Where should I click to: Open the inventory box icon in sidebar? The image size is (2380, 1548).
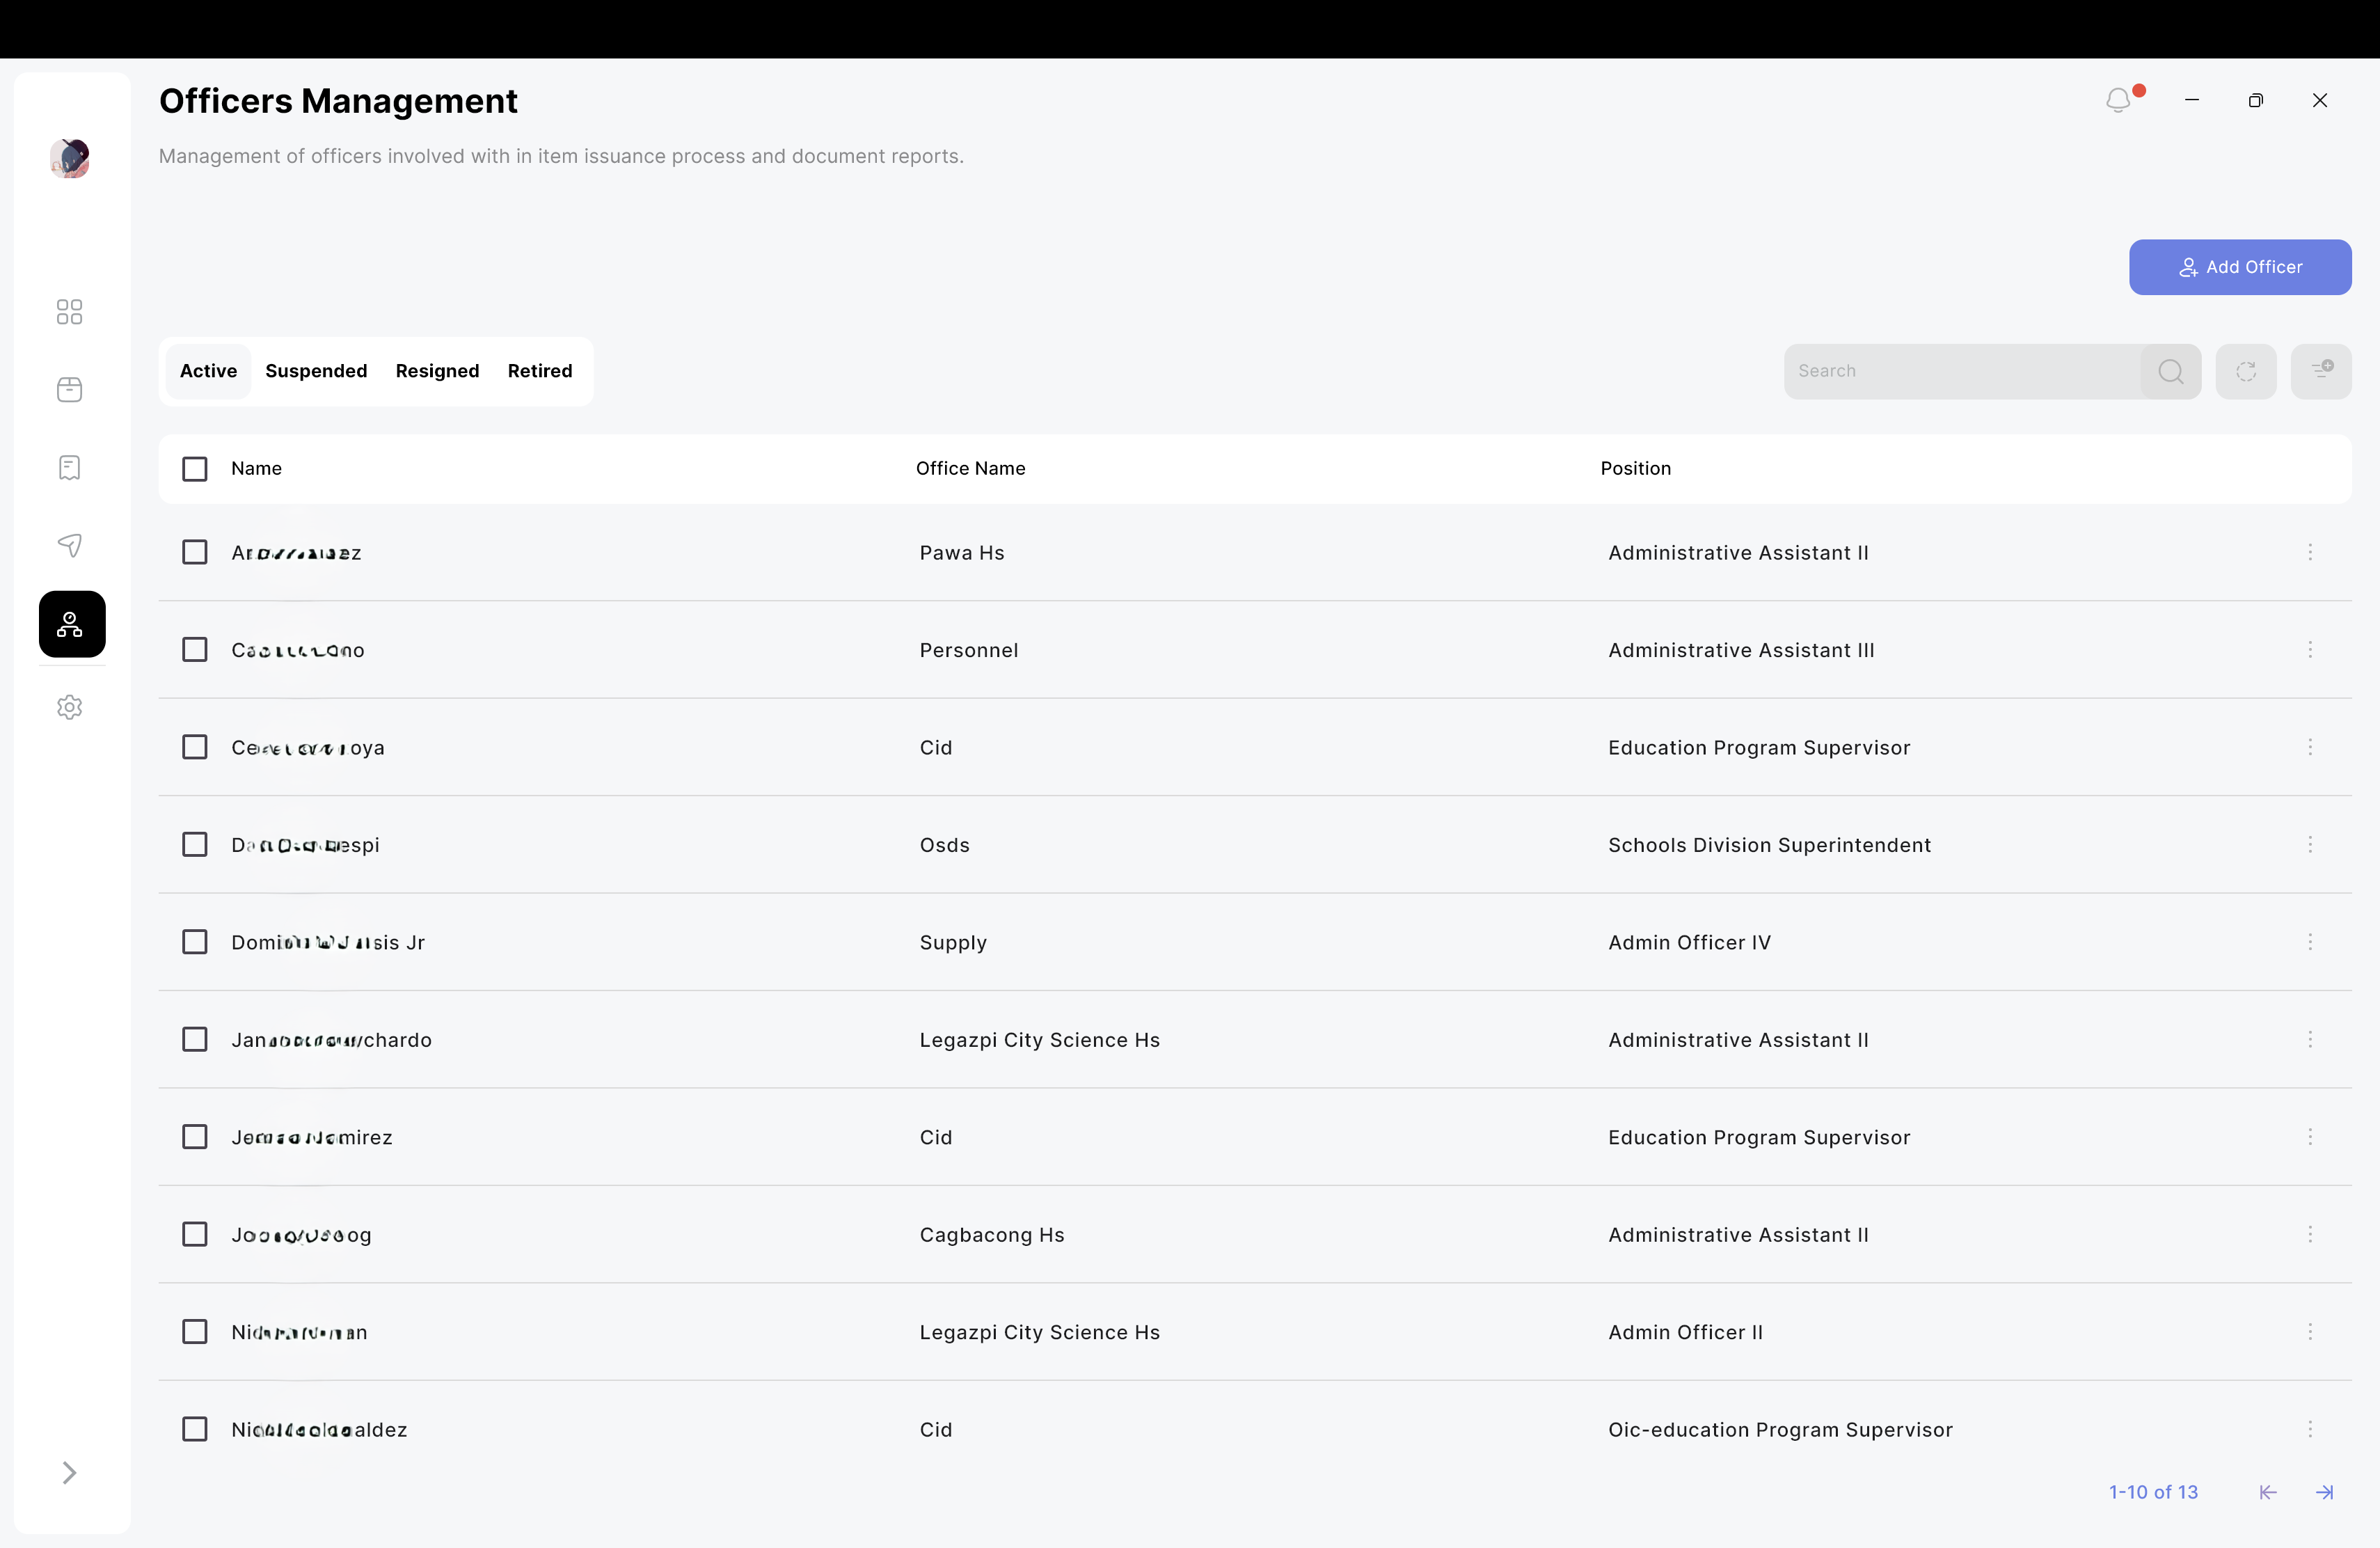click(x=69, y=390)
